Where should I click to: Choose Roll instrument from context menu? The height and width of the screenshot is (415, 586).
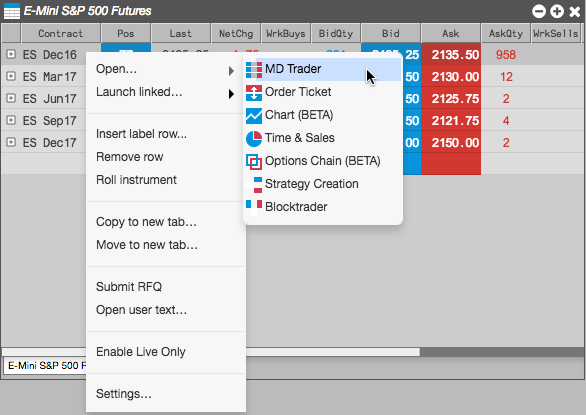(x=136, y=180)
